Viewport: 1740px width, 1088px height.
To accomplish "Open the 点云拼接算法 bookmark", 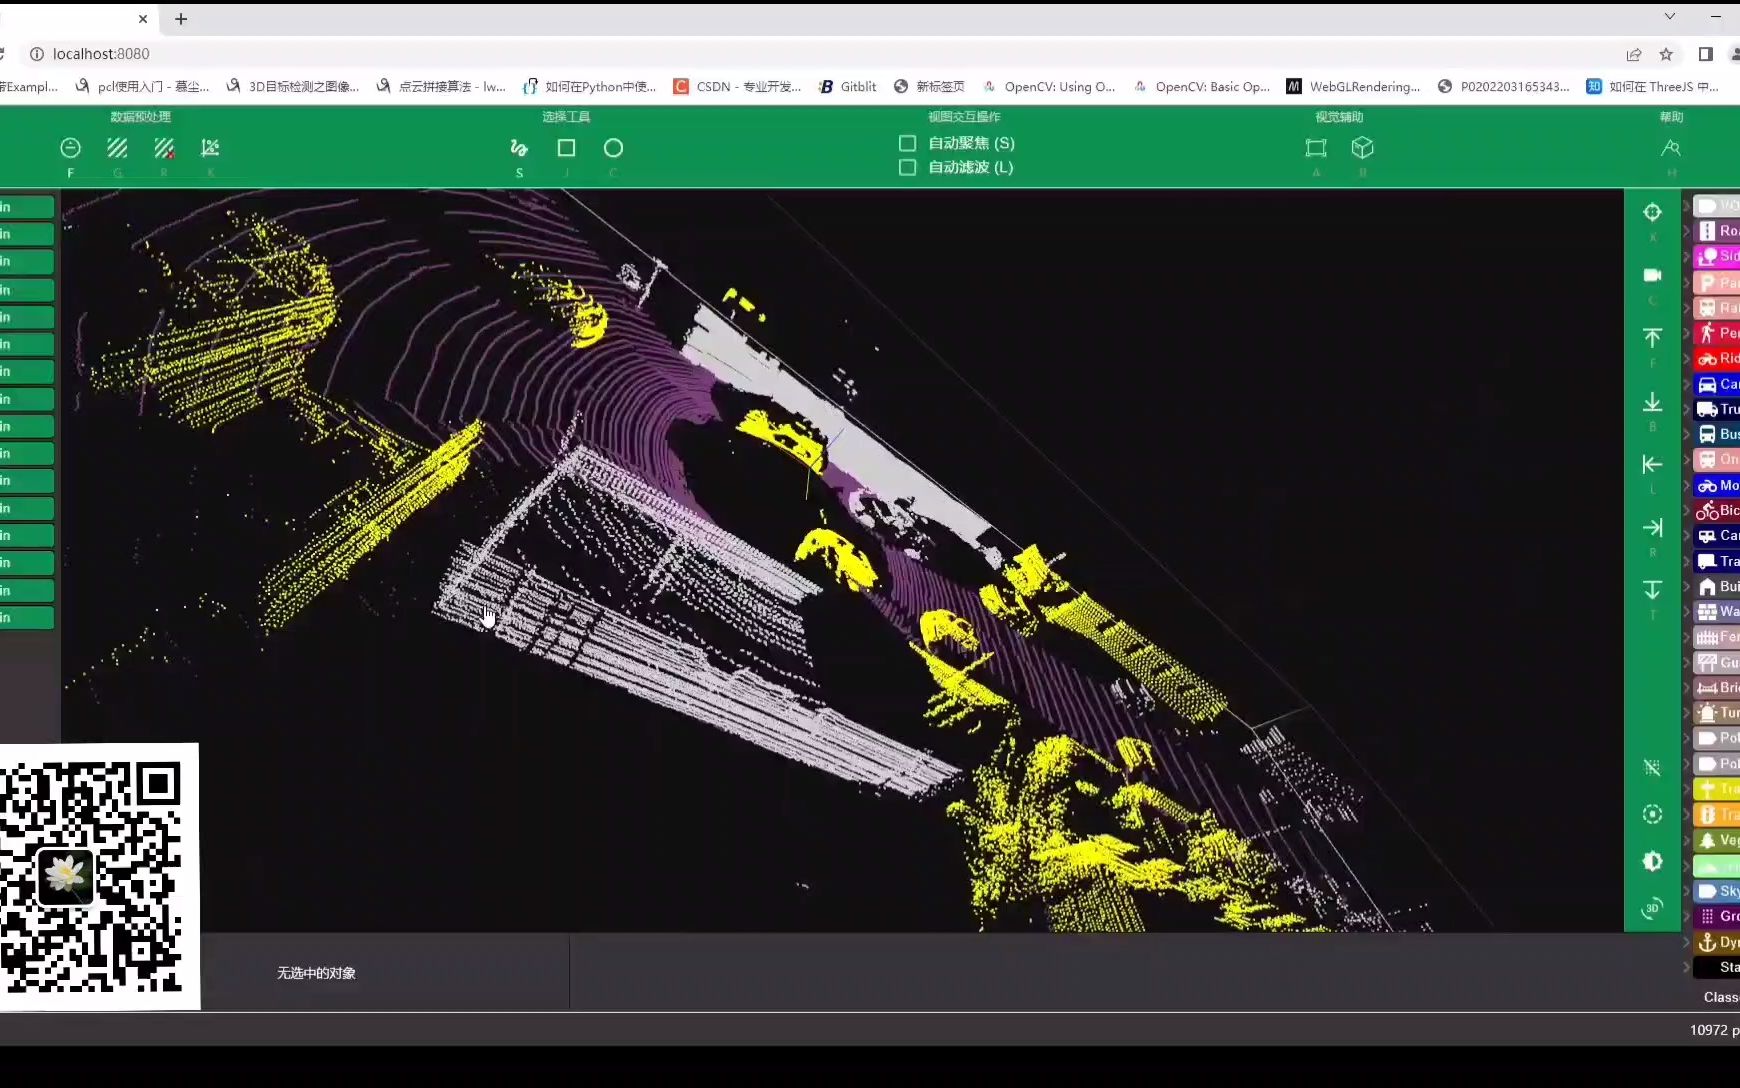I will click(x=441, y=87).
